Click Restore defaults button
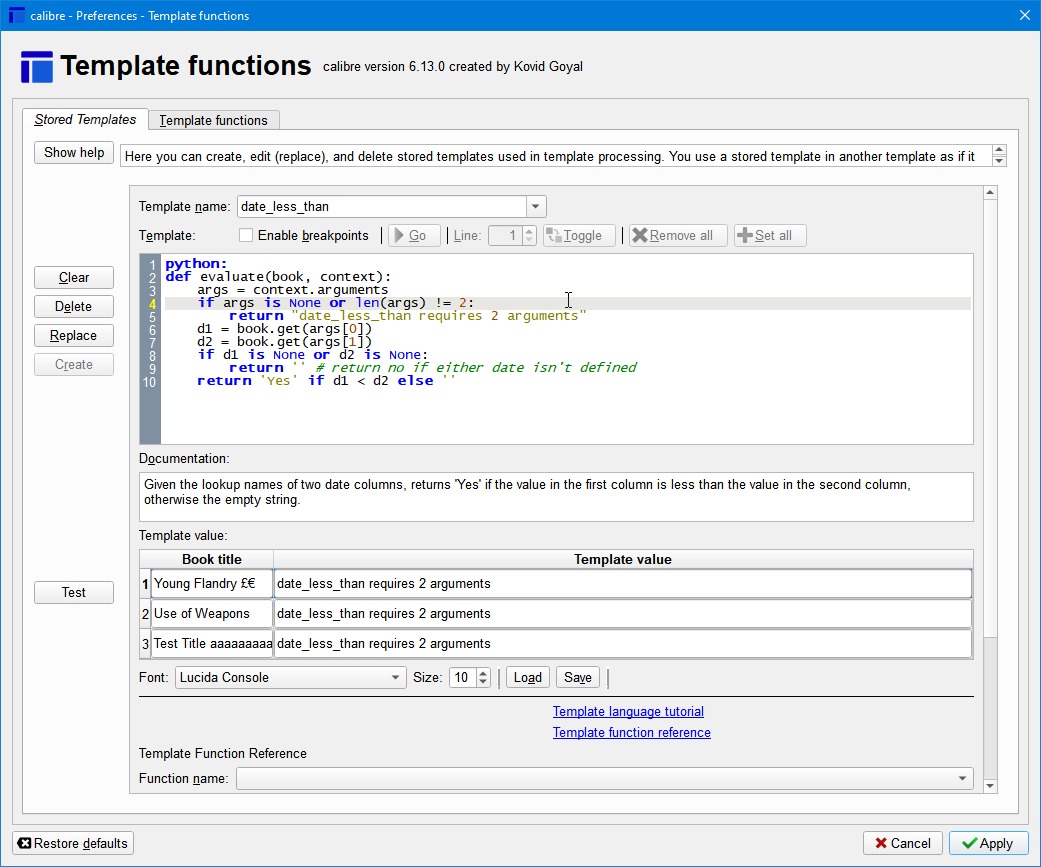1041x867 pixels. (x=73, y=843)
